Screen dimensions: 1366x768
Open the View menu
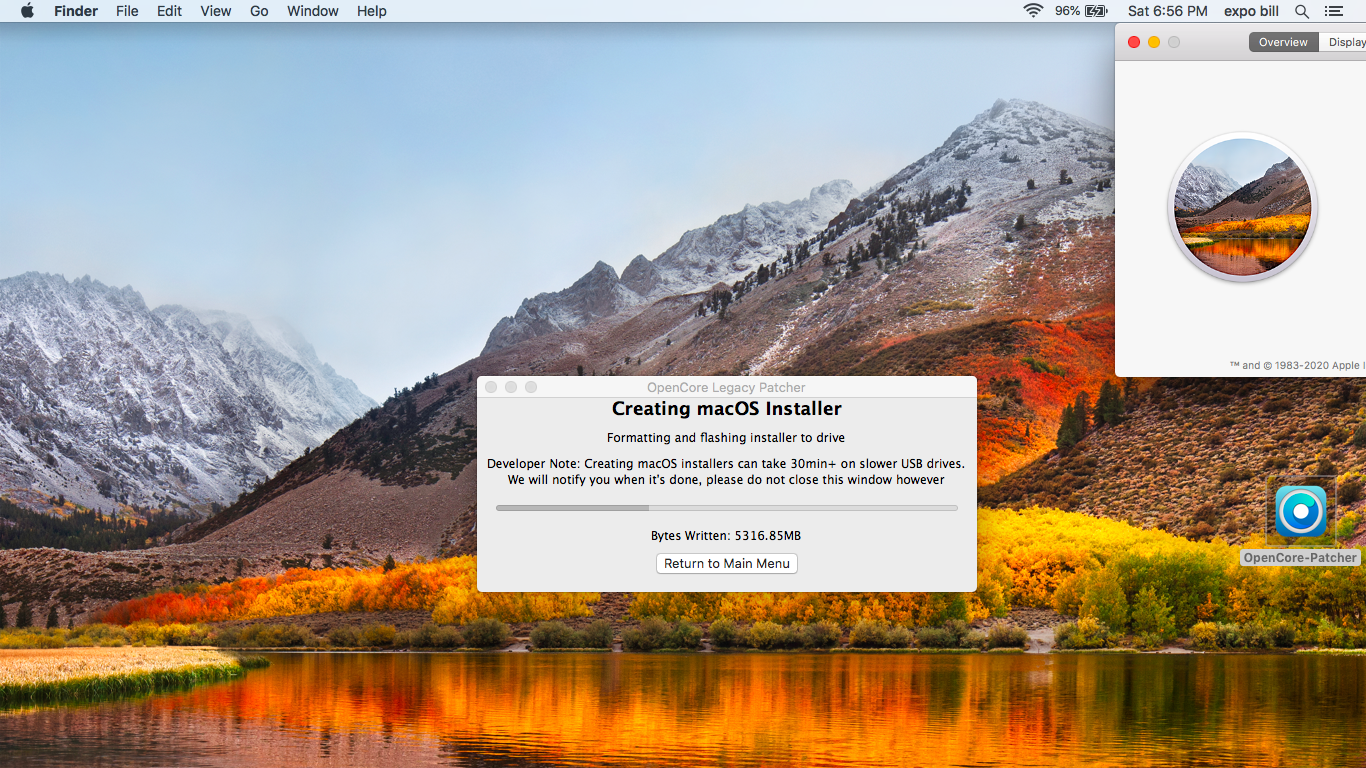click(215, 11)
